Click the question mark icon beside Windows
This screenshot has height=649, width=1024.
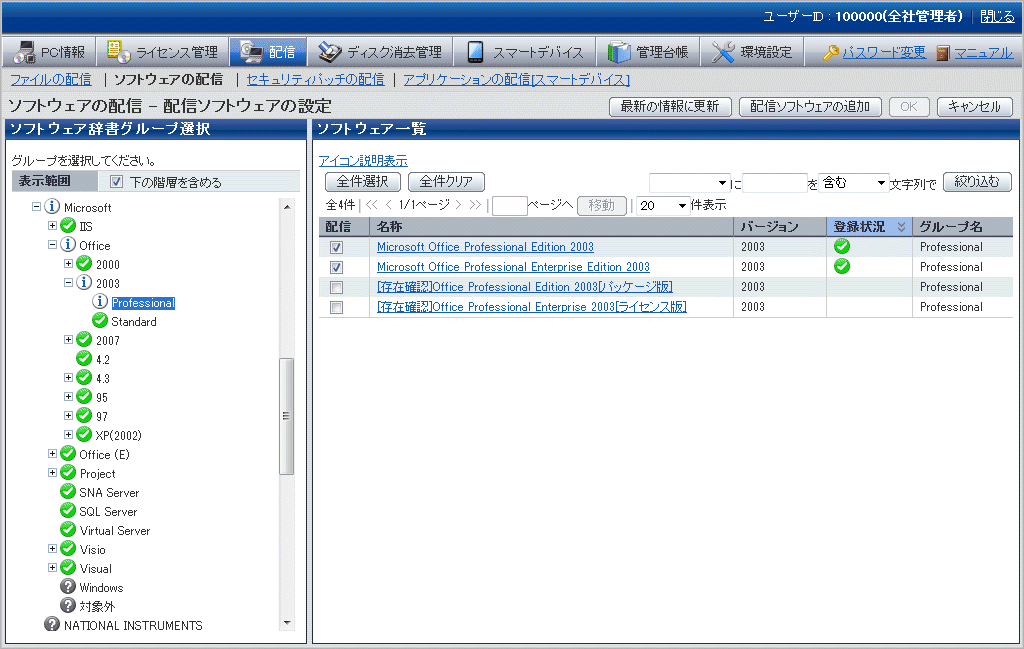click(x=68, y=586)
